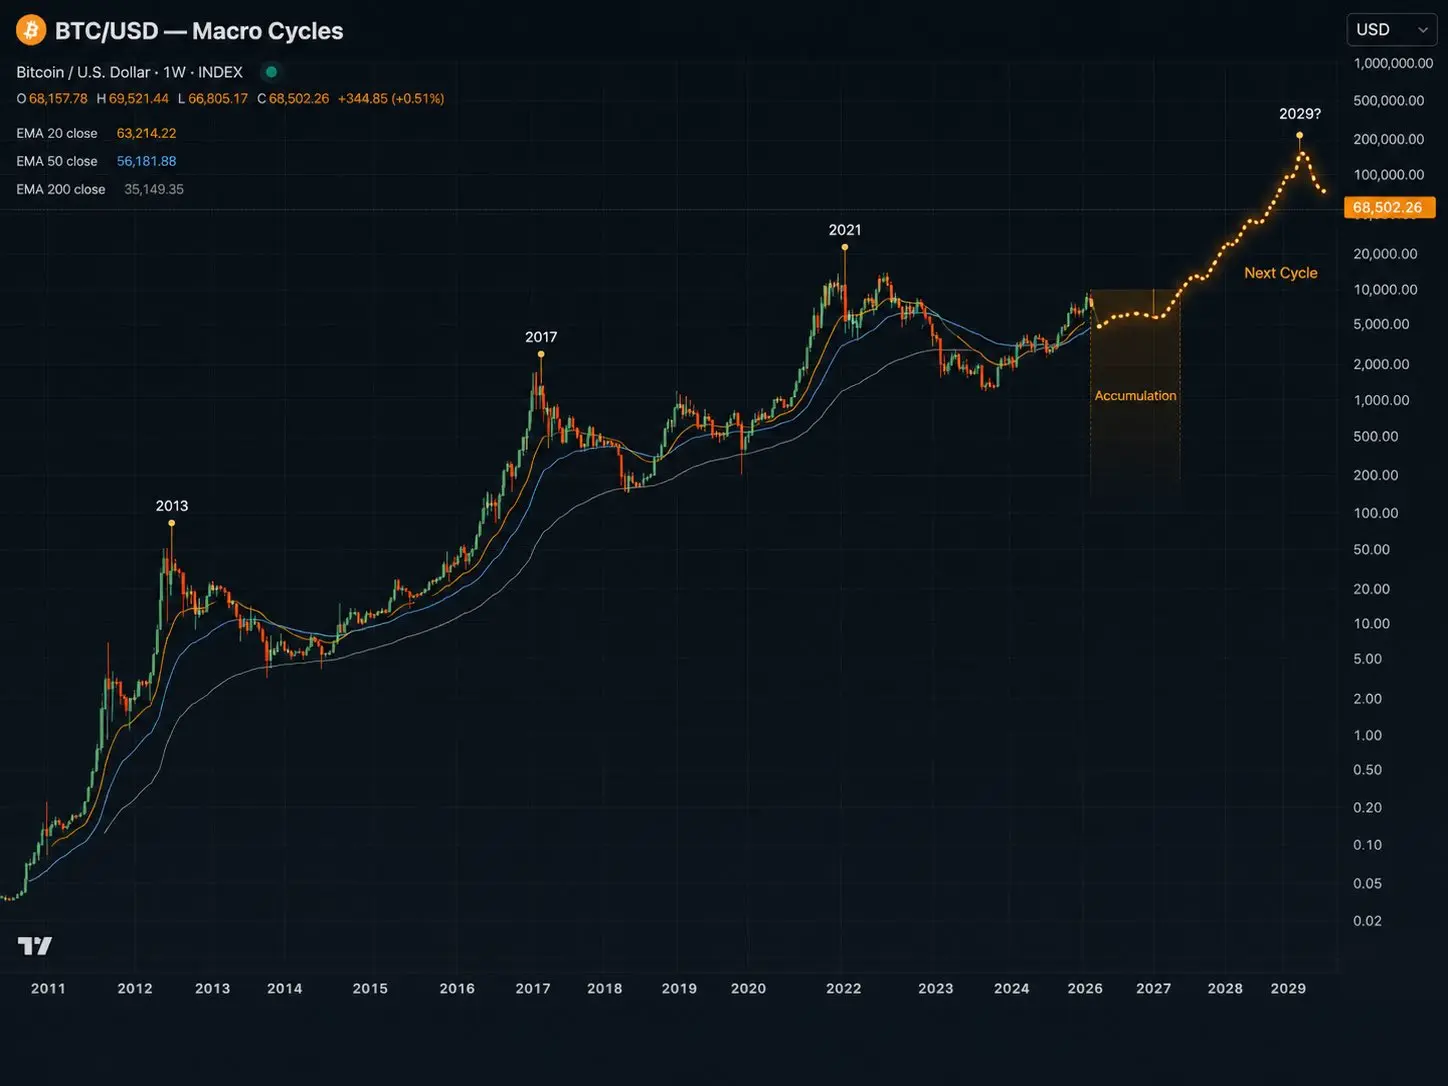Click 2020 on the time axis
The width and height of the screenshot is (1448, 1086).
point(749,989)
